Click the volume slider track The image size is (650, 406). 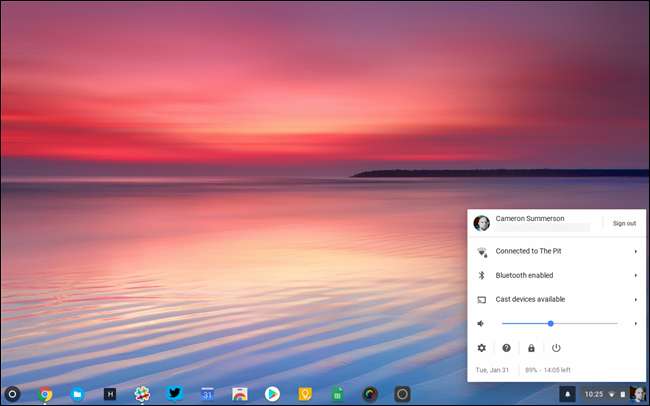tap(590, 323)
